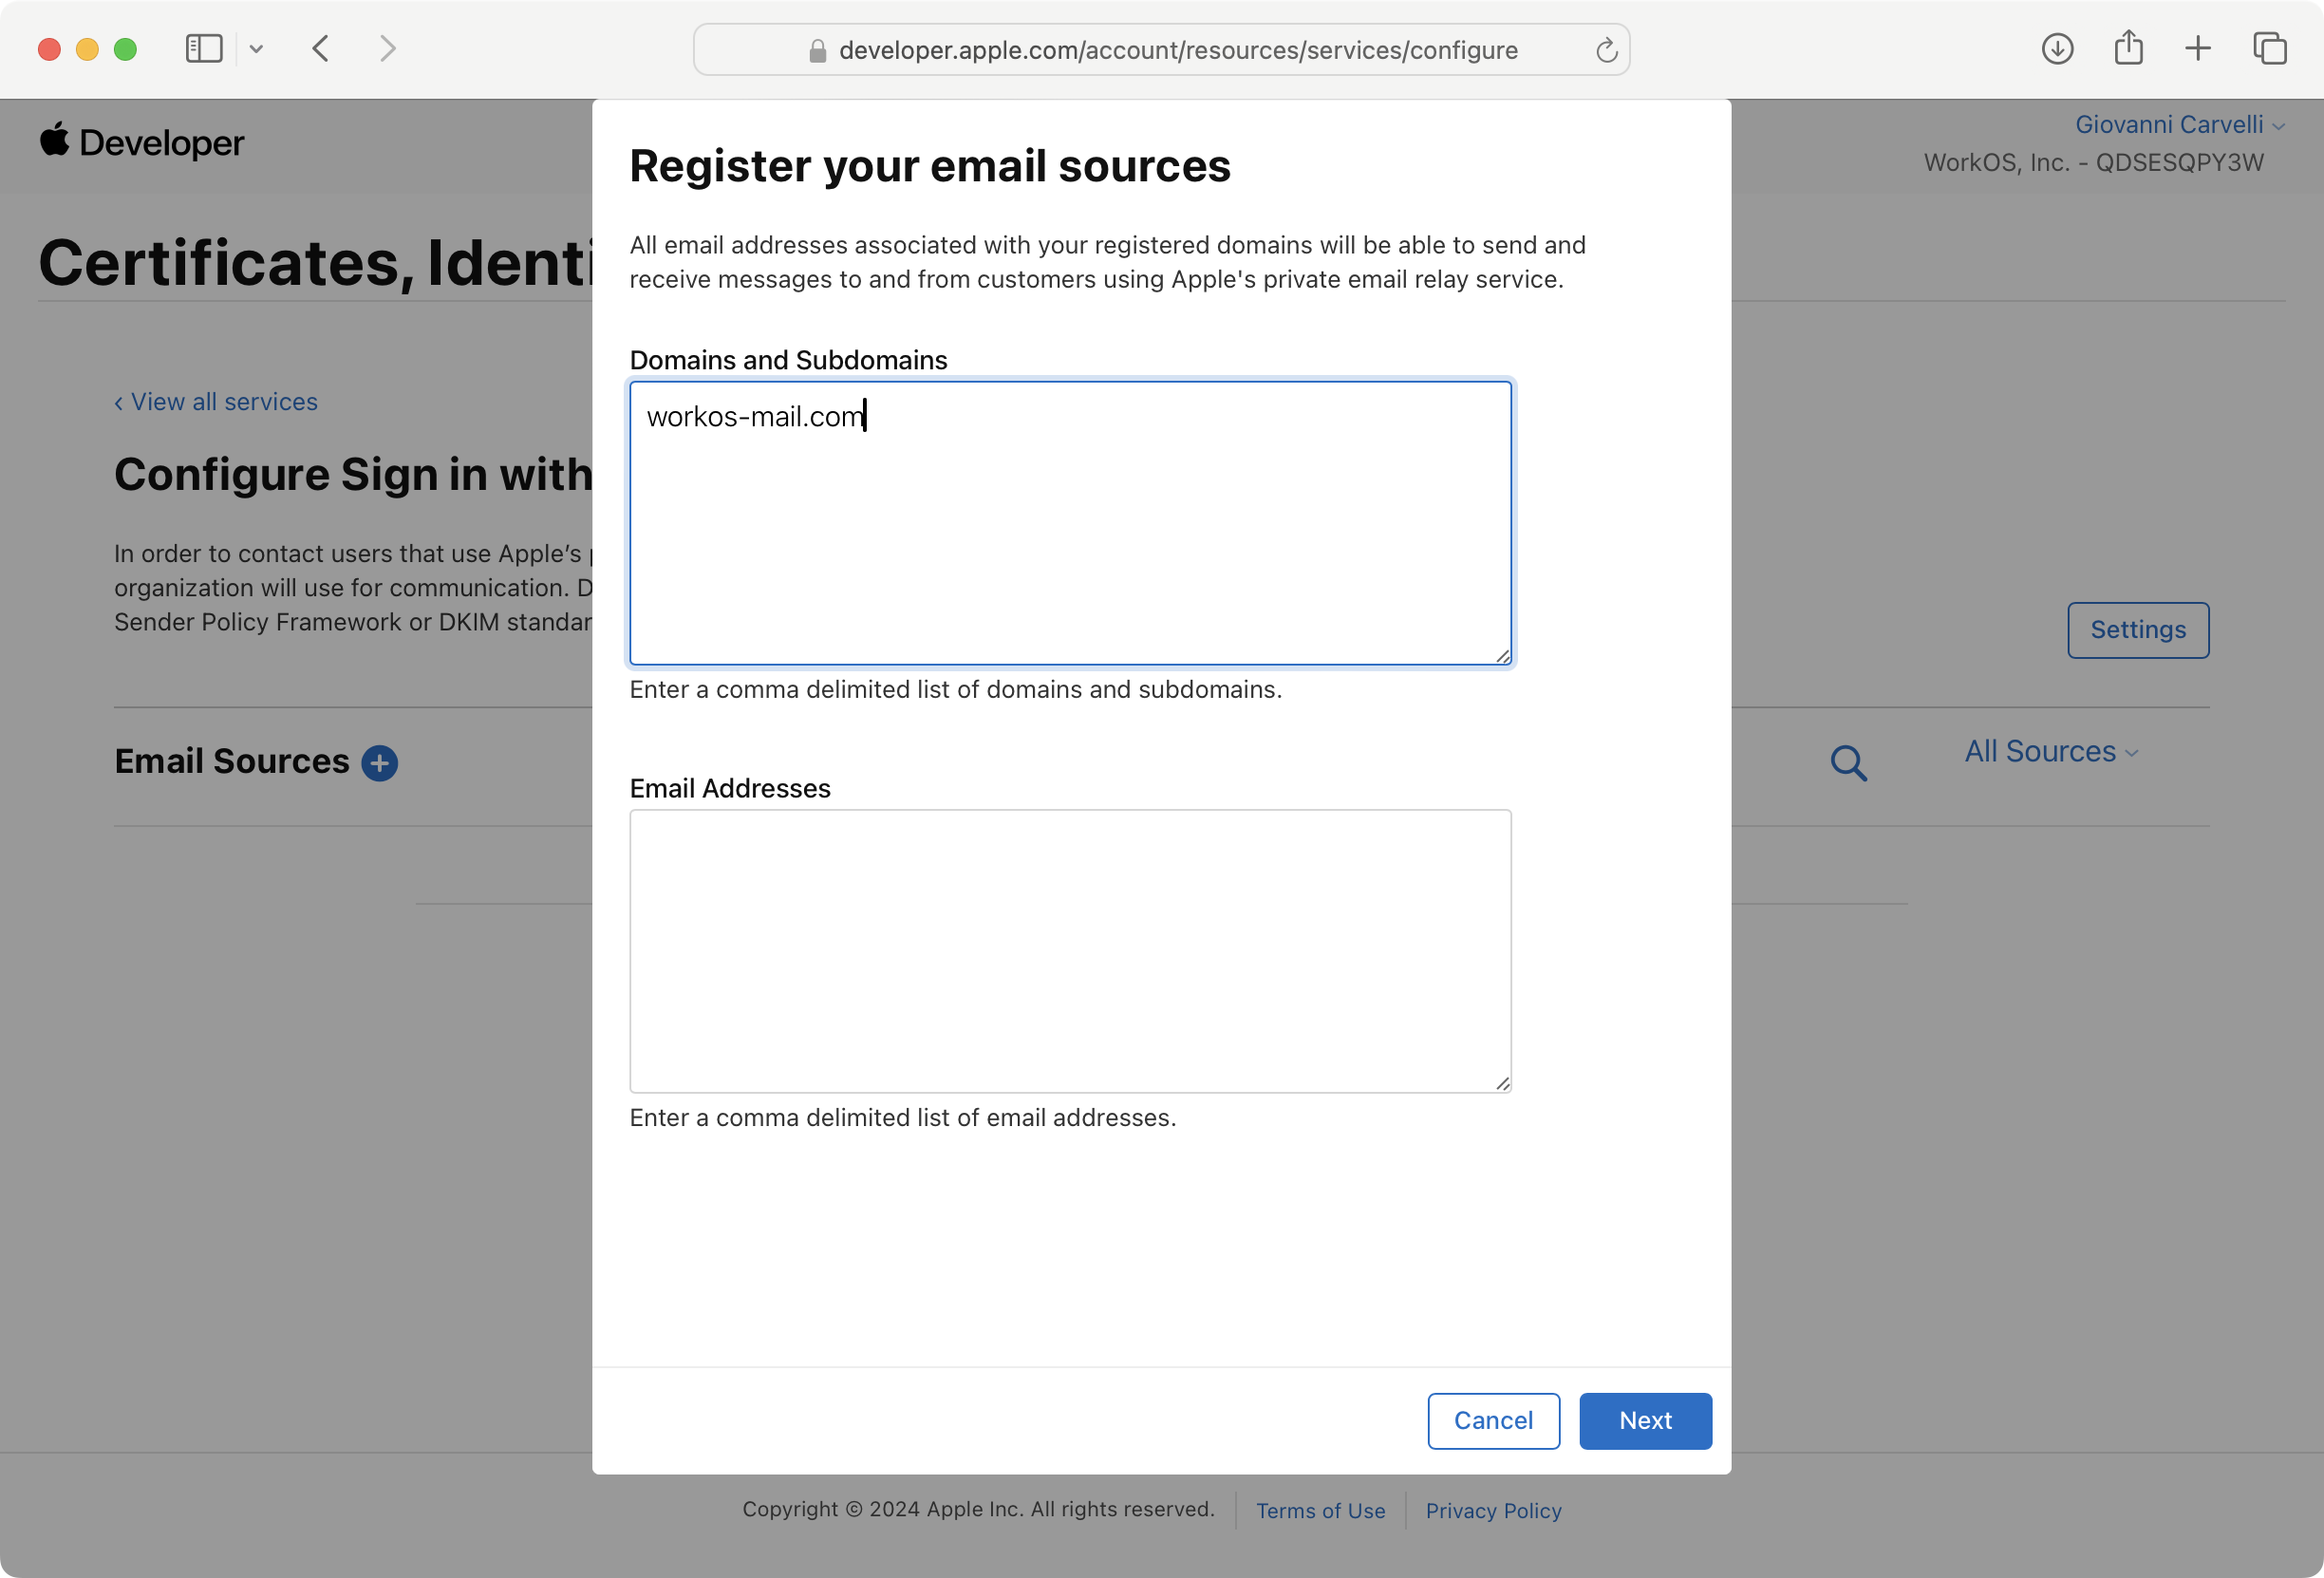Open the Safari downloads icon
This screenshot has width=2324, height=1578.
pos(2057,49)
